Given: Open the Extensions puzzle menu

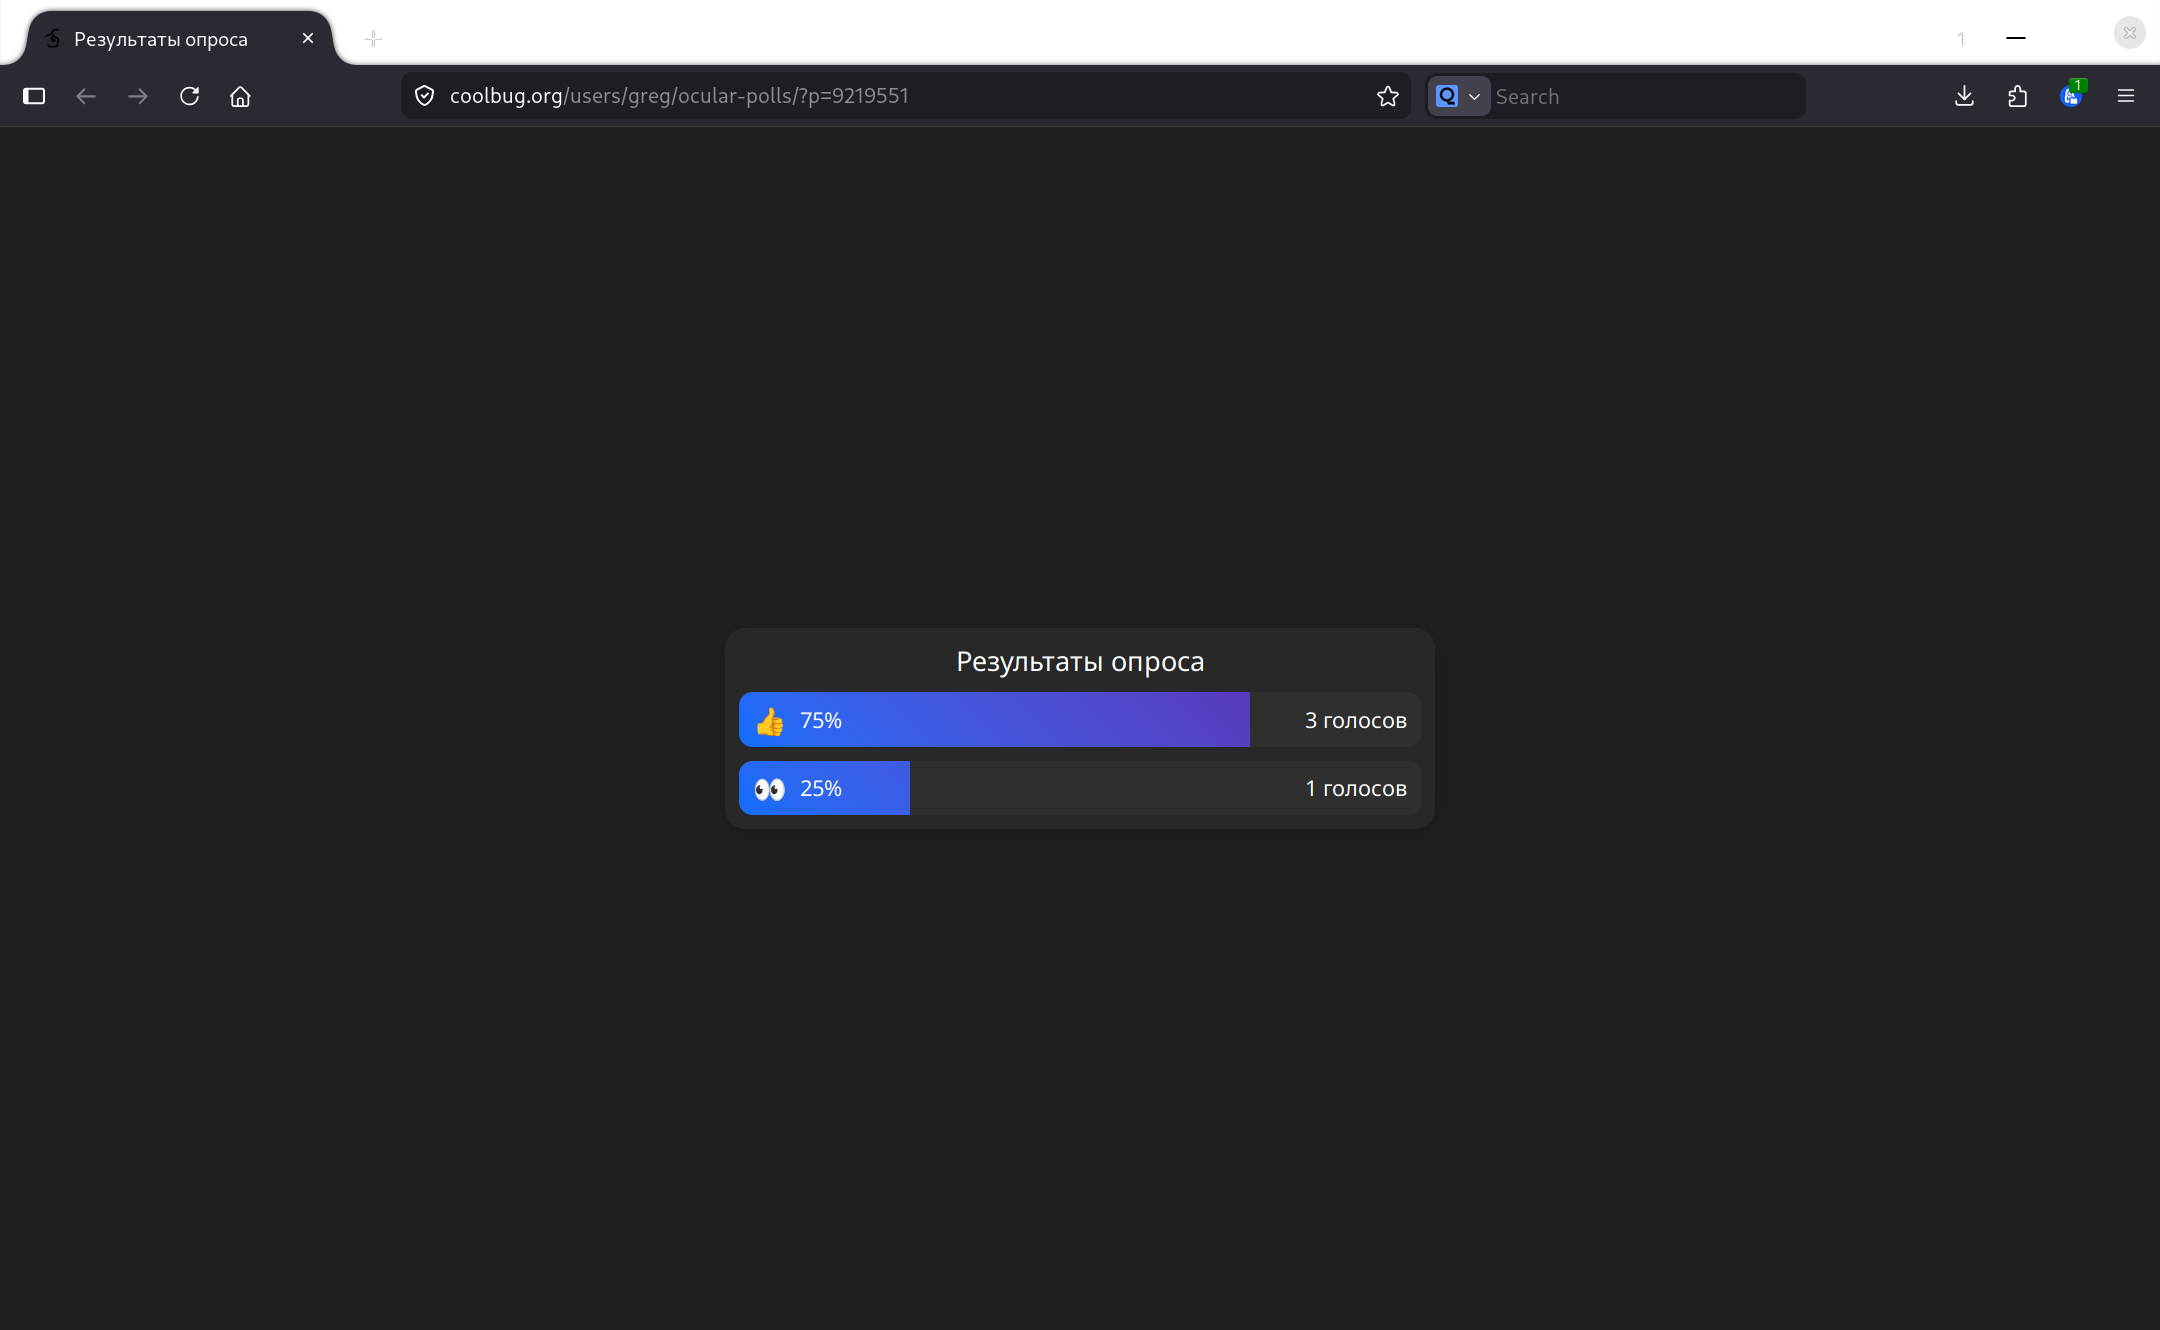Looking at the screenshot, I should tap(2017, 96).
